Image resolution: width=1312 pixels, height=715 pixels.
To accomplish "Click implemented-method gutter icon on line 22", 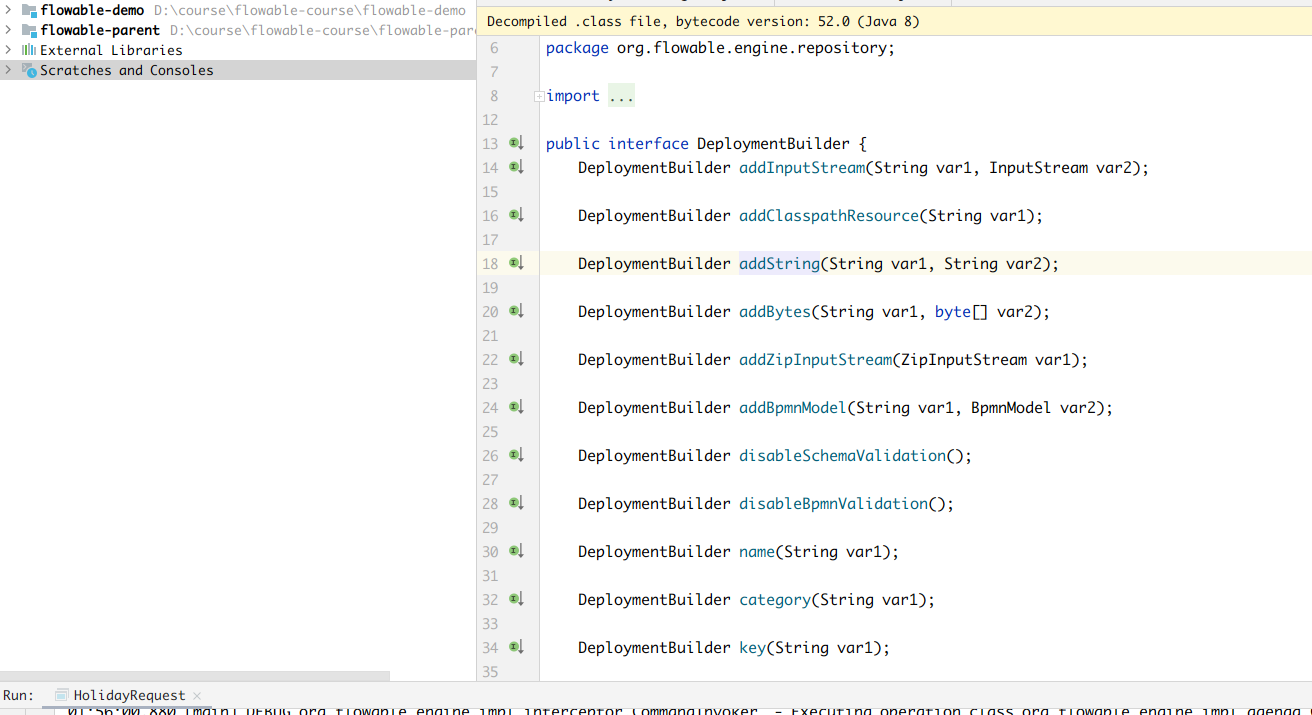I will click(516, 359).
